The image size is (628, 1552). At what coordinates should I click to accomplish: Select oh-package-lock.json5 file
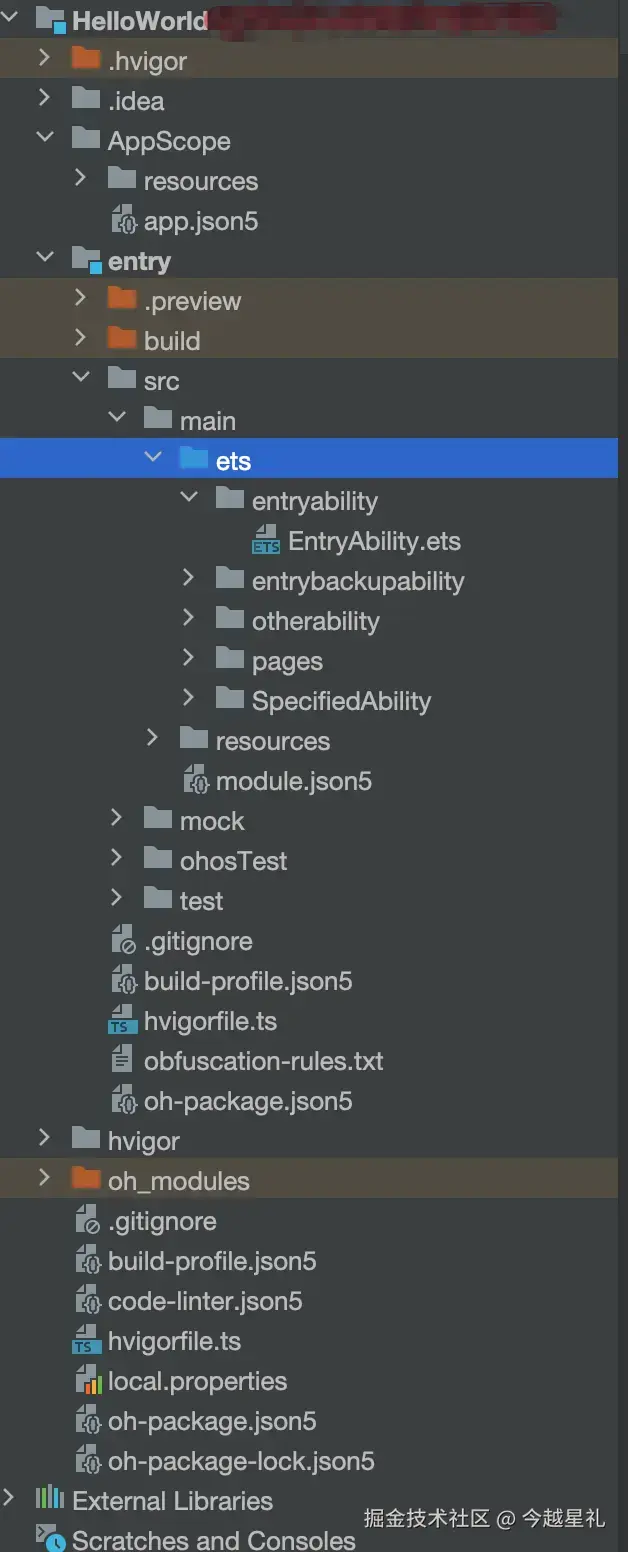(240, 1461)
